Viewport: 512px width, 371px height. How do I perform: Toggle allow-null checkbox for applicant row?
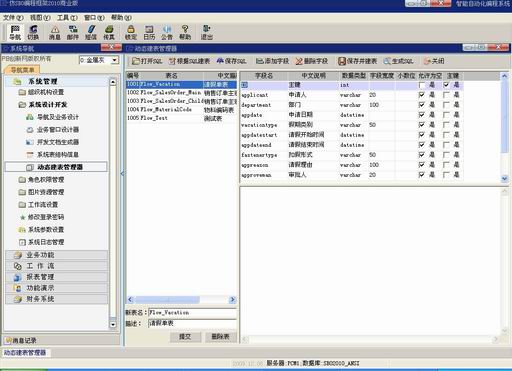(x=422, y=95)
